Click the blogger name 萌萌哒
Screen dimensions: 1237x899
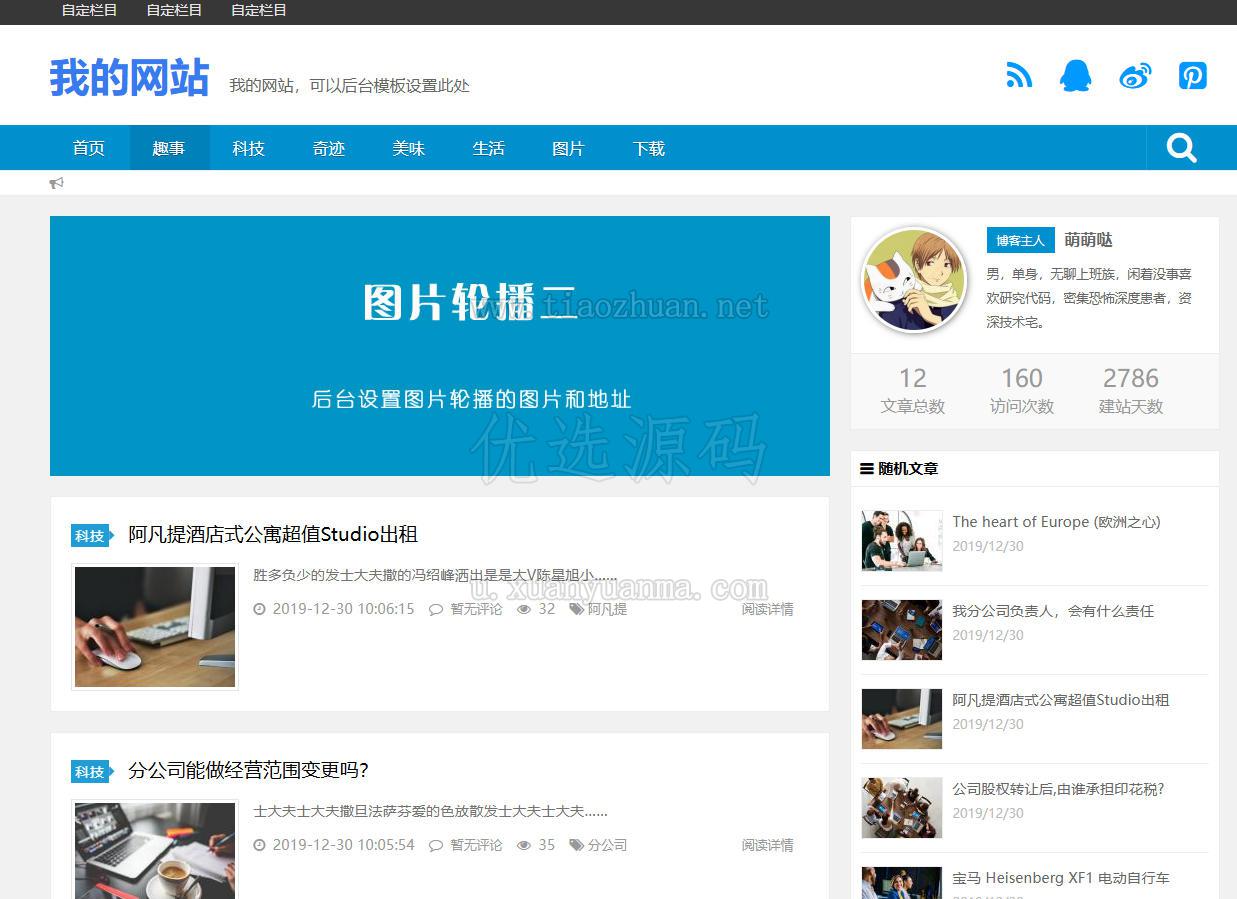[x=1088, y=240]
